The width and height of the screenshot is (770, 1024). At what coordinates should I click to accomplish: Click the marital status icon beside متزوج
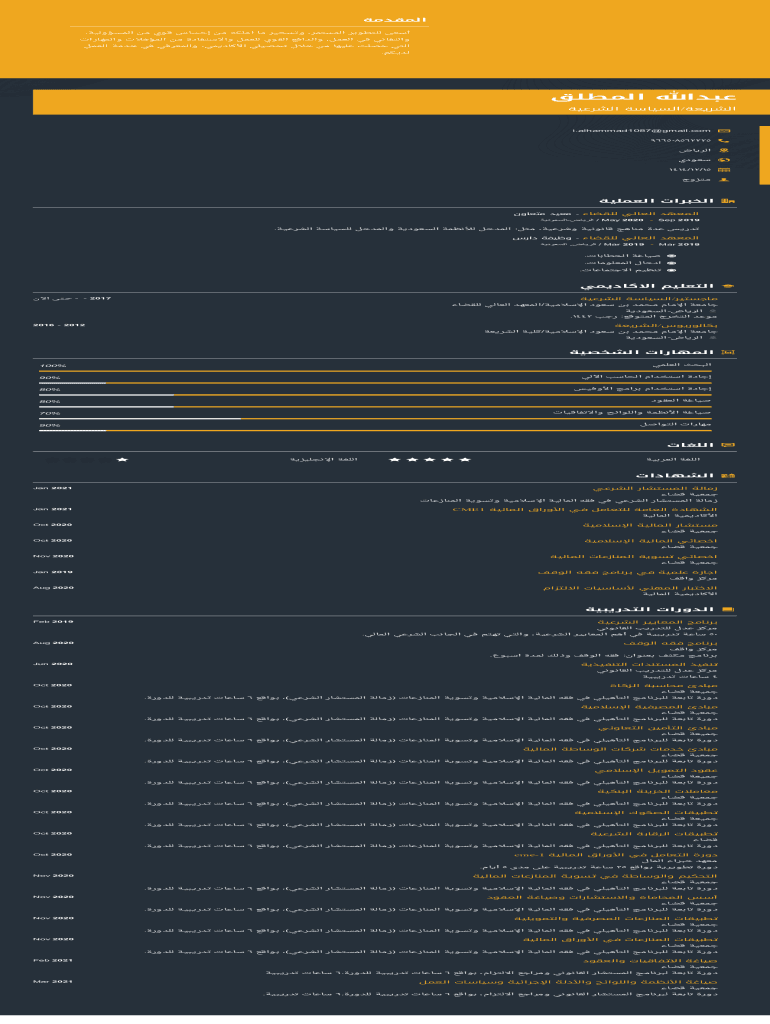724,181
